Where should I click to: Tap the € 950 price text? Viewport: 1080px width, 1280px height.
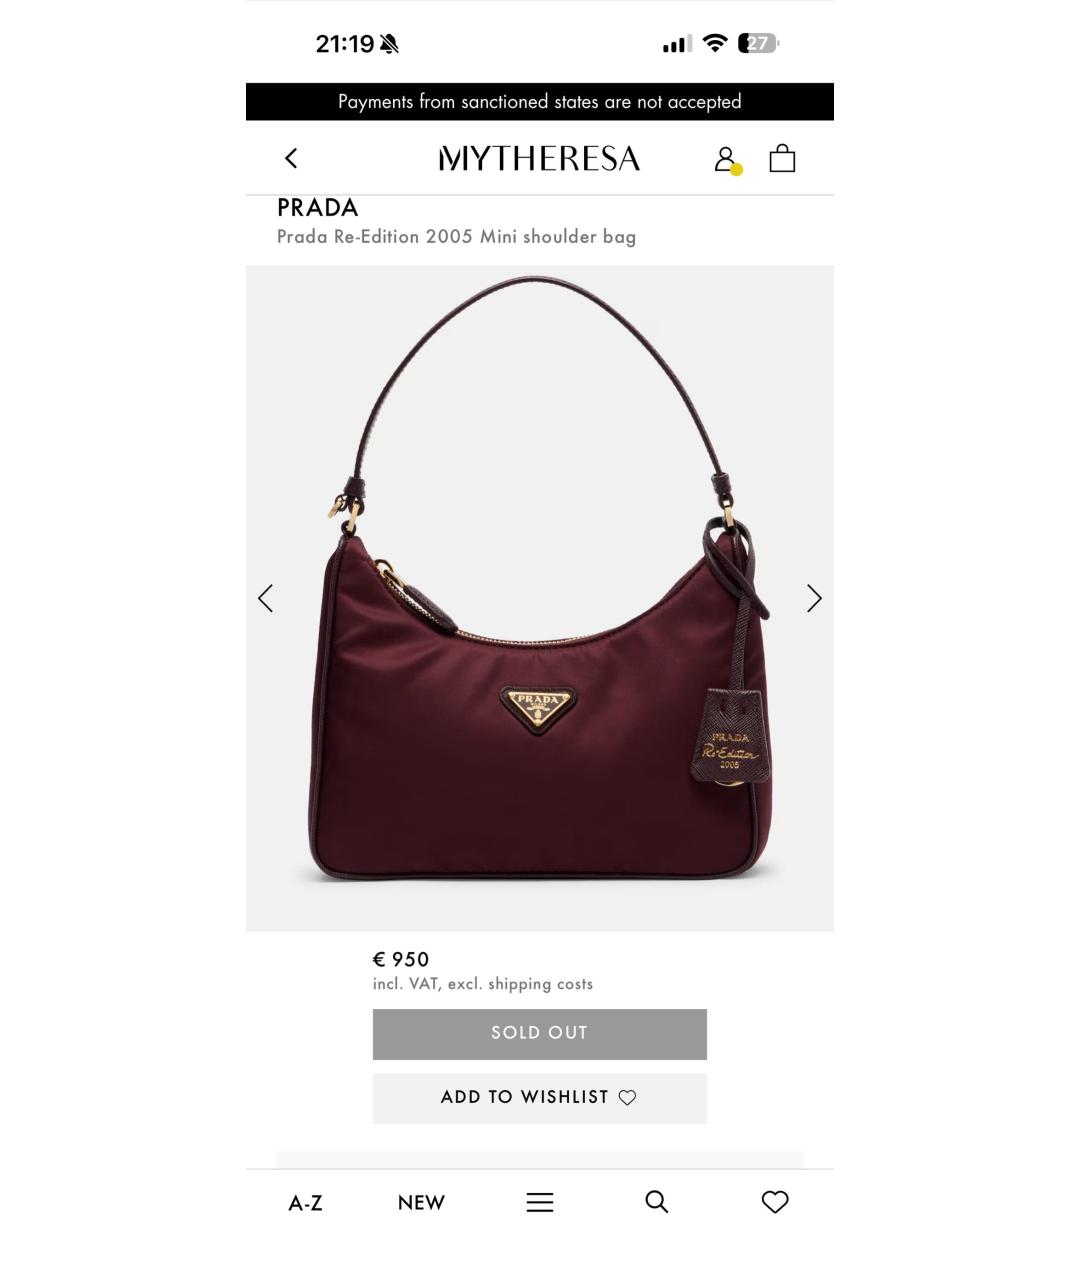pos(401,960)
